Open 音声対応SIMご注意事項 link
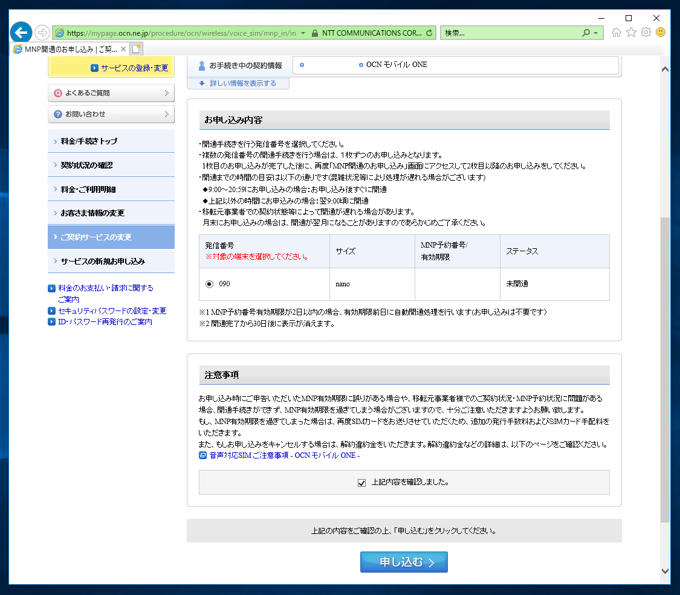The image size is (680, 595). click(x=284, y=455)
